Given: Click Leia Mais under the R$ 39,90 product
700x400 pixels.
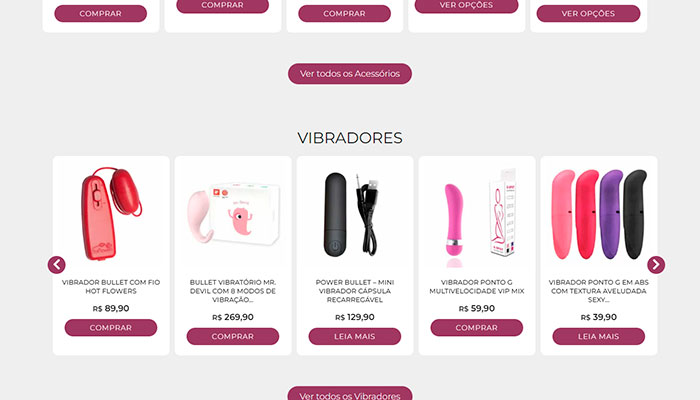Looking at the screenshot, I should coord(598,336).
